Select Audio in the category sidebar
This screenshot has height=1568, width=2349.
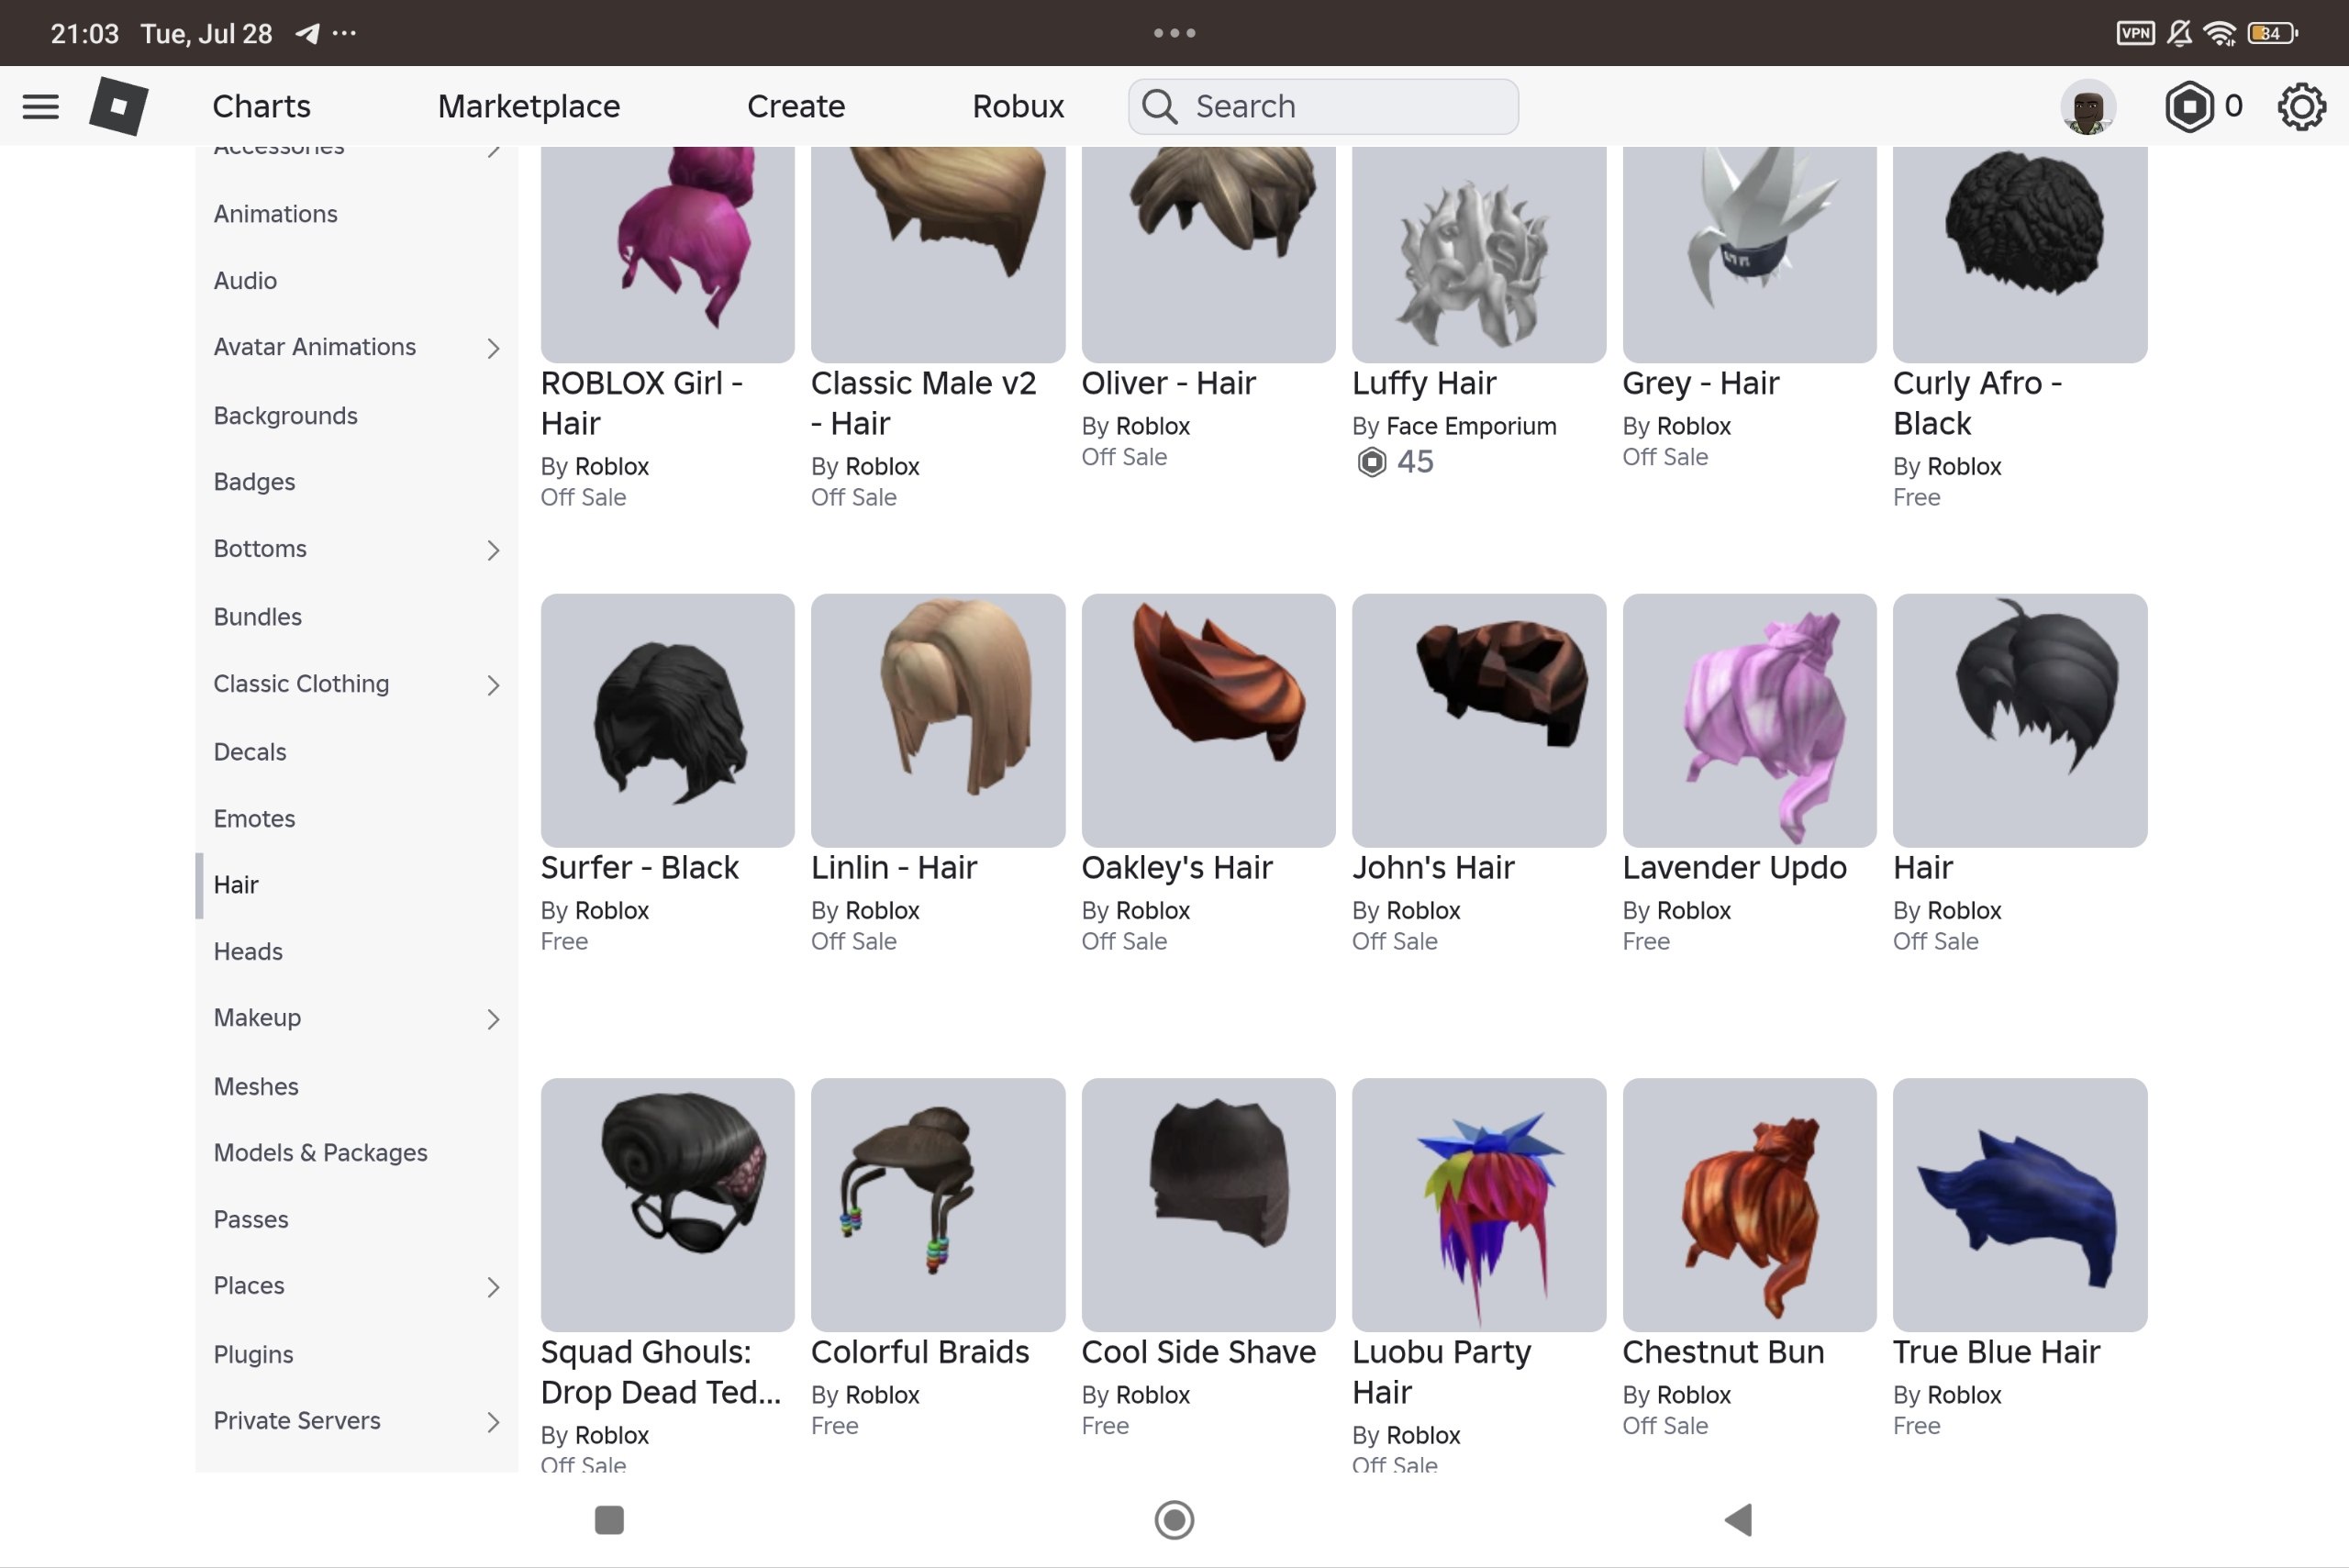(245, 281)
